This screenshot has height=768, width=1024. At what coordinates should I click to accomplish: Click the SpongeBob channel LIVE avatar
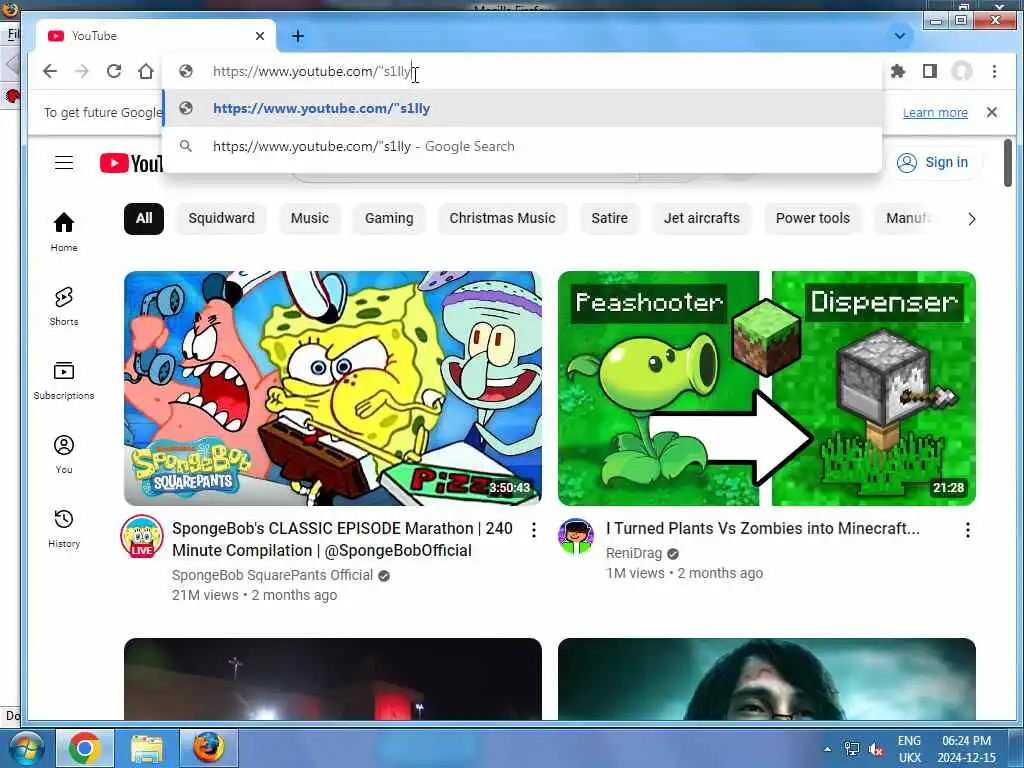pyautogui.click(x=142, y=536)
